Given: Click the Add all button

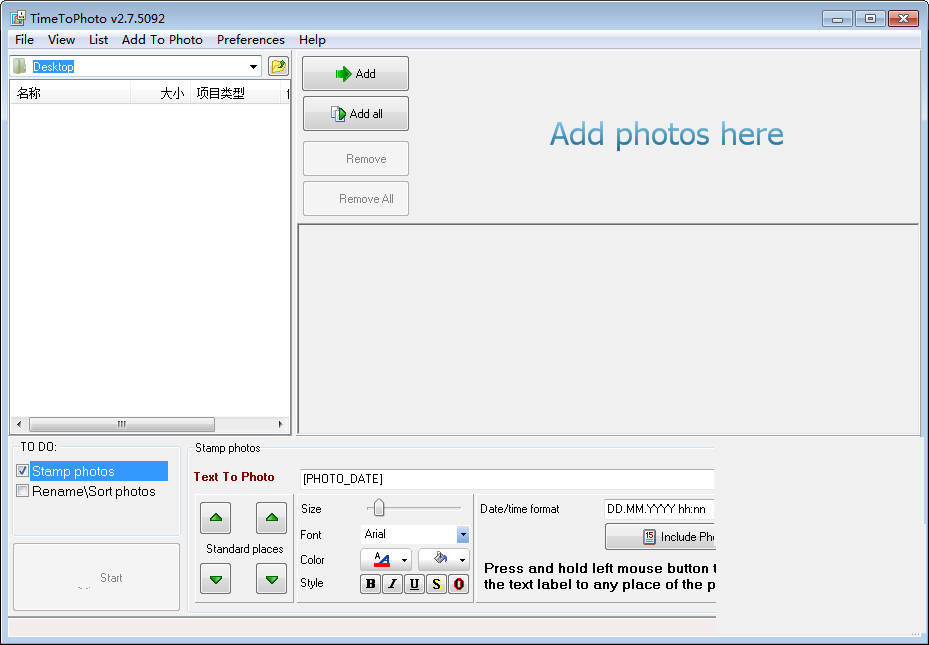Looking at the screenshot, I should pos(355,114).
